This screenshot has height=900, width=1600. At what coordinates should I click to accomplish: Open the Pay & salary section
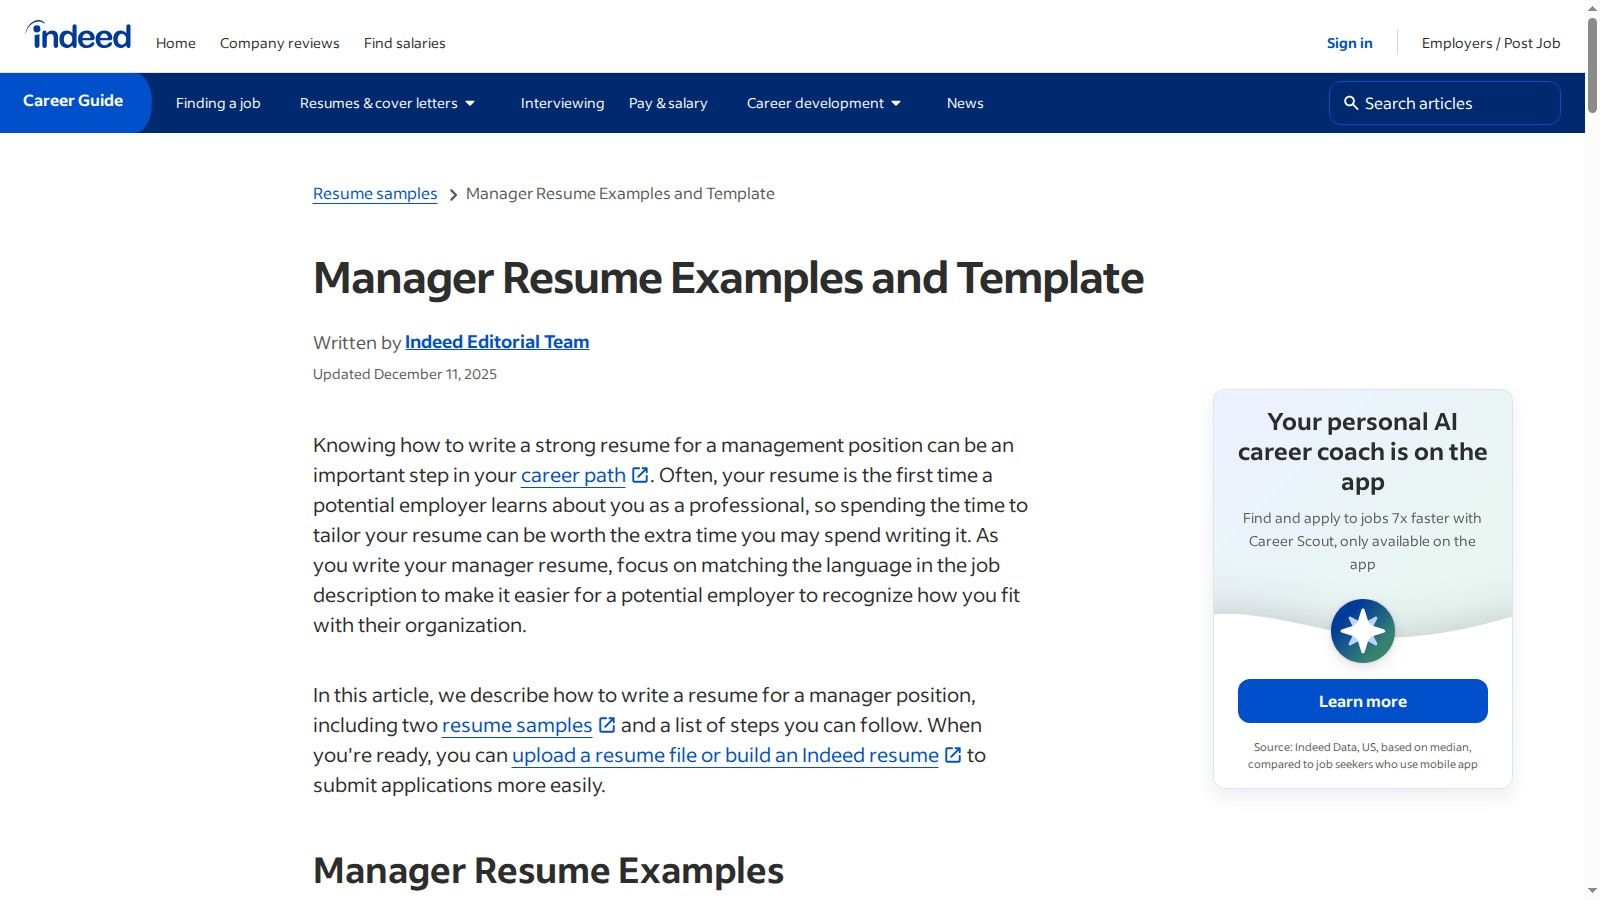[667, 103]
